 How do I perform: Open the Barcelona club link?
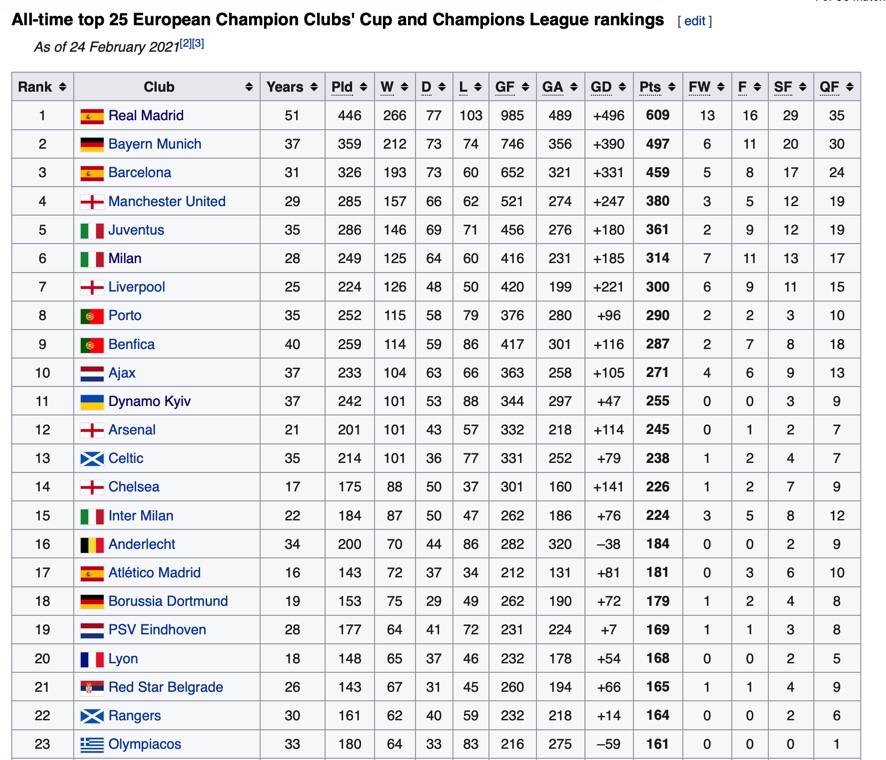[140, 173]
